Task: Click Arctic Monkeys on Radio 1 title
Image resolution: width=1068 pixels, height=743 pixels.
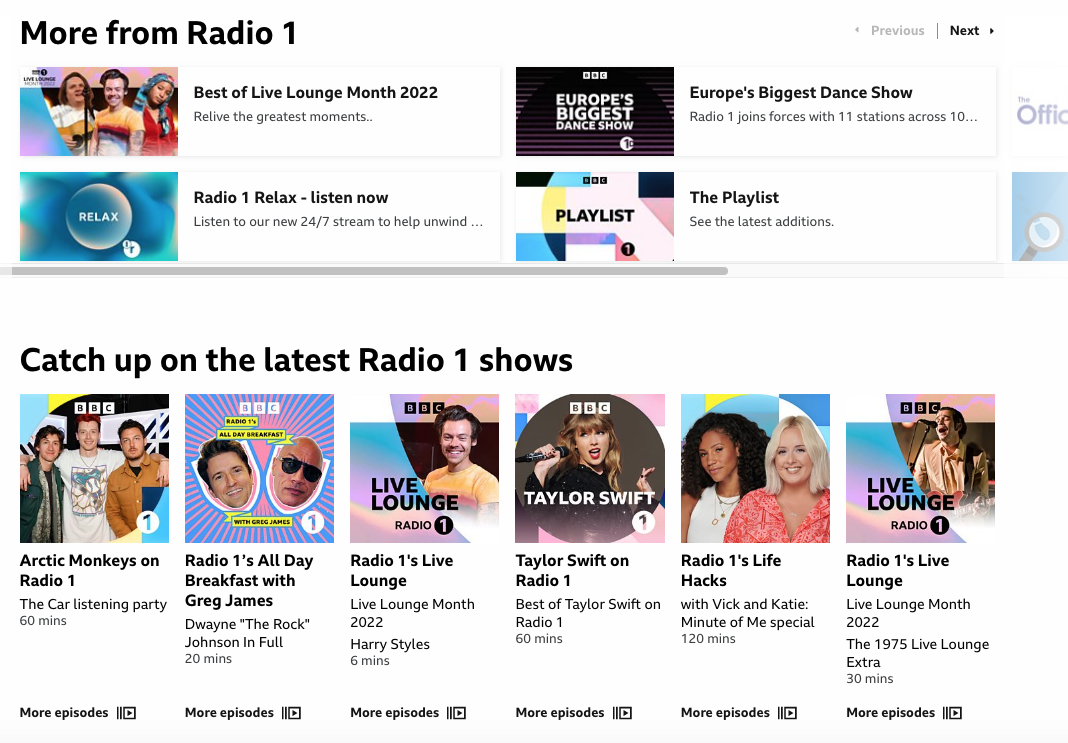Action: [x=89, y=571]
